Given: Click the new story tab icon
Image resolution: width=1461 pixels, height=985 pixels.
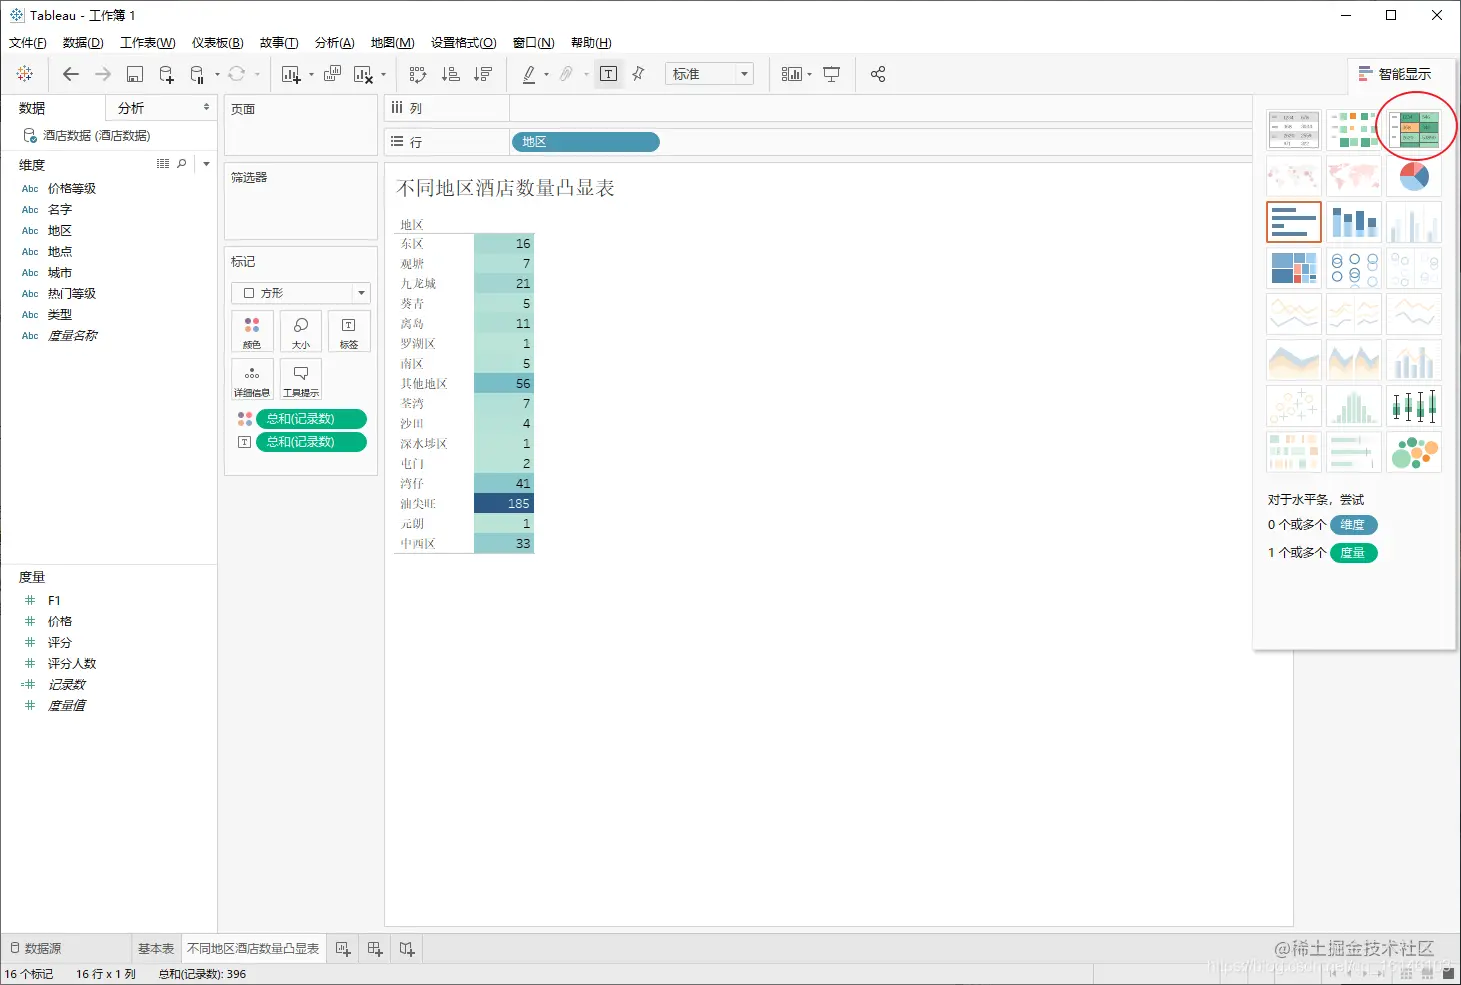Looking at the screenshot, I should (407, 949).
